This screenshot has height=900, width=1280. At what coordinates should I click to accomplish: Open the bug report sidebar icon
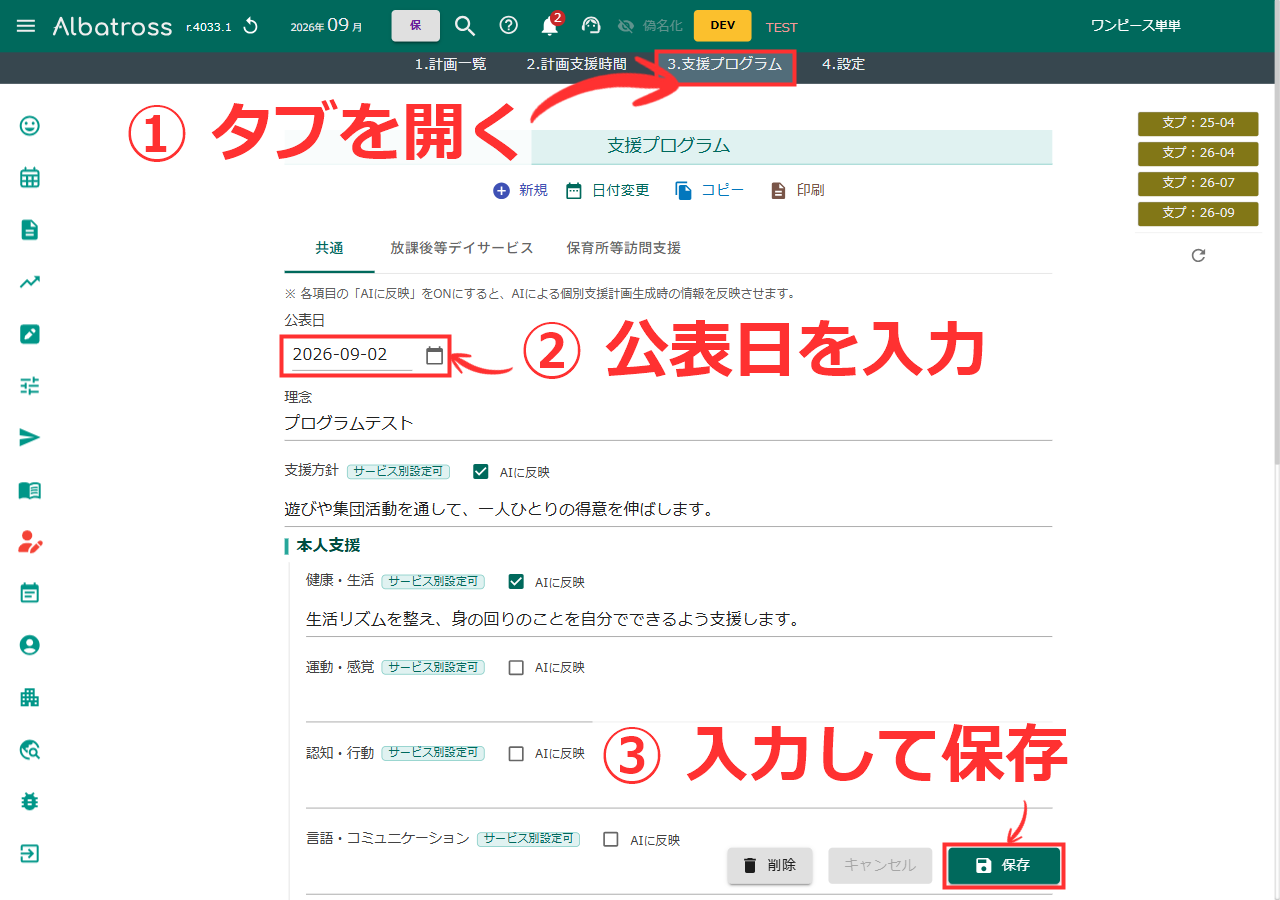pyautogui.click(x=30, y=801)
